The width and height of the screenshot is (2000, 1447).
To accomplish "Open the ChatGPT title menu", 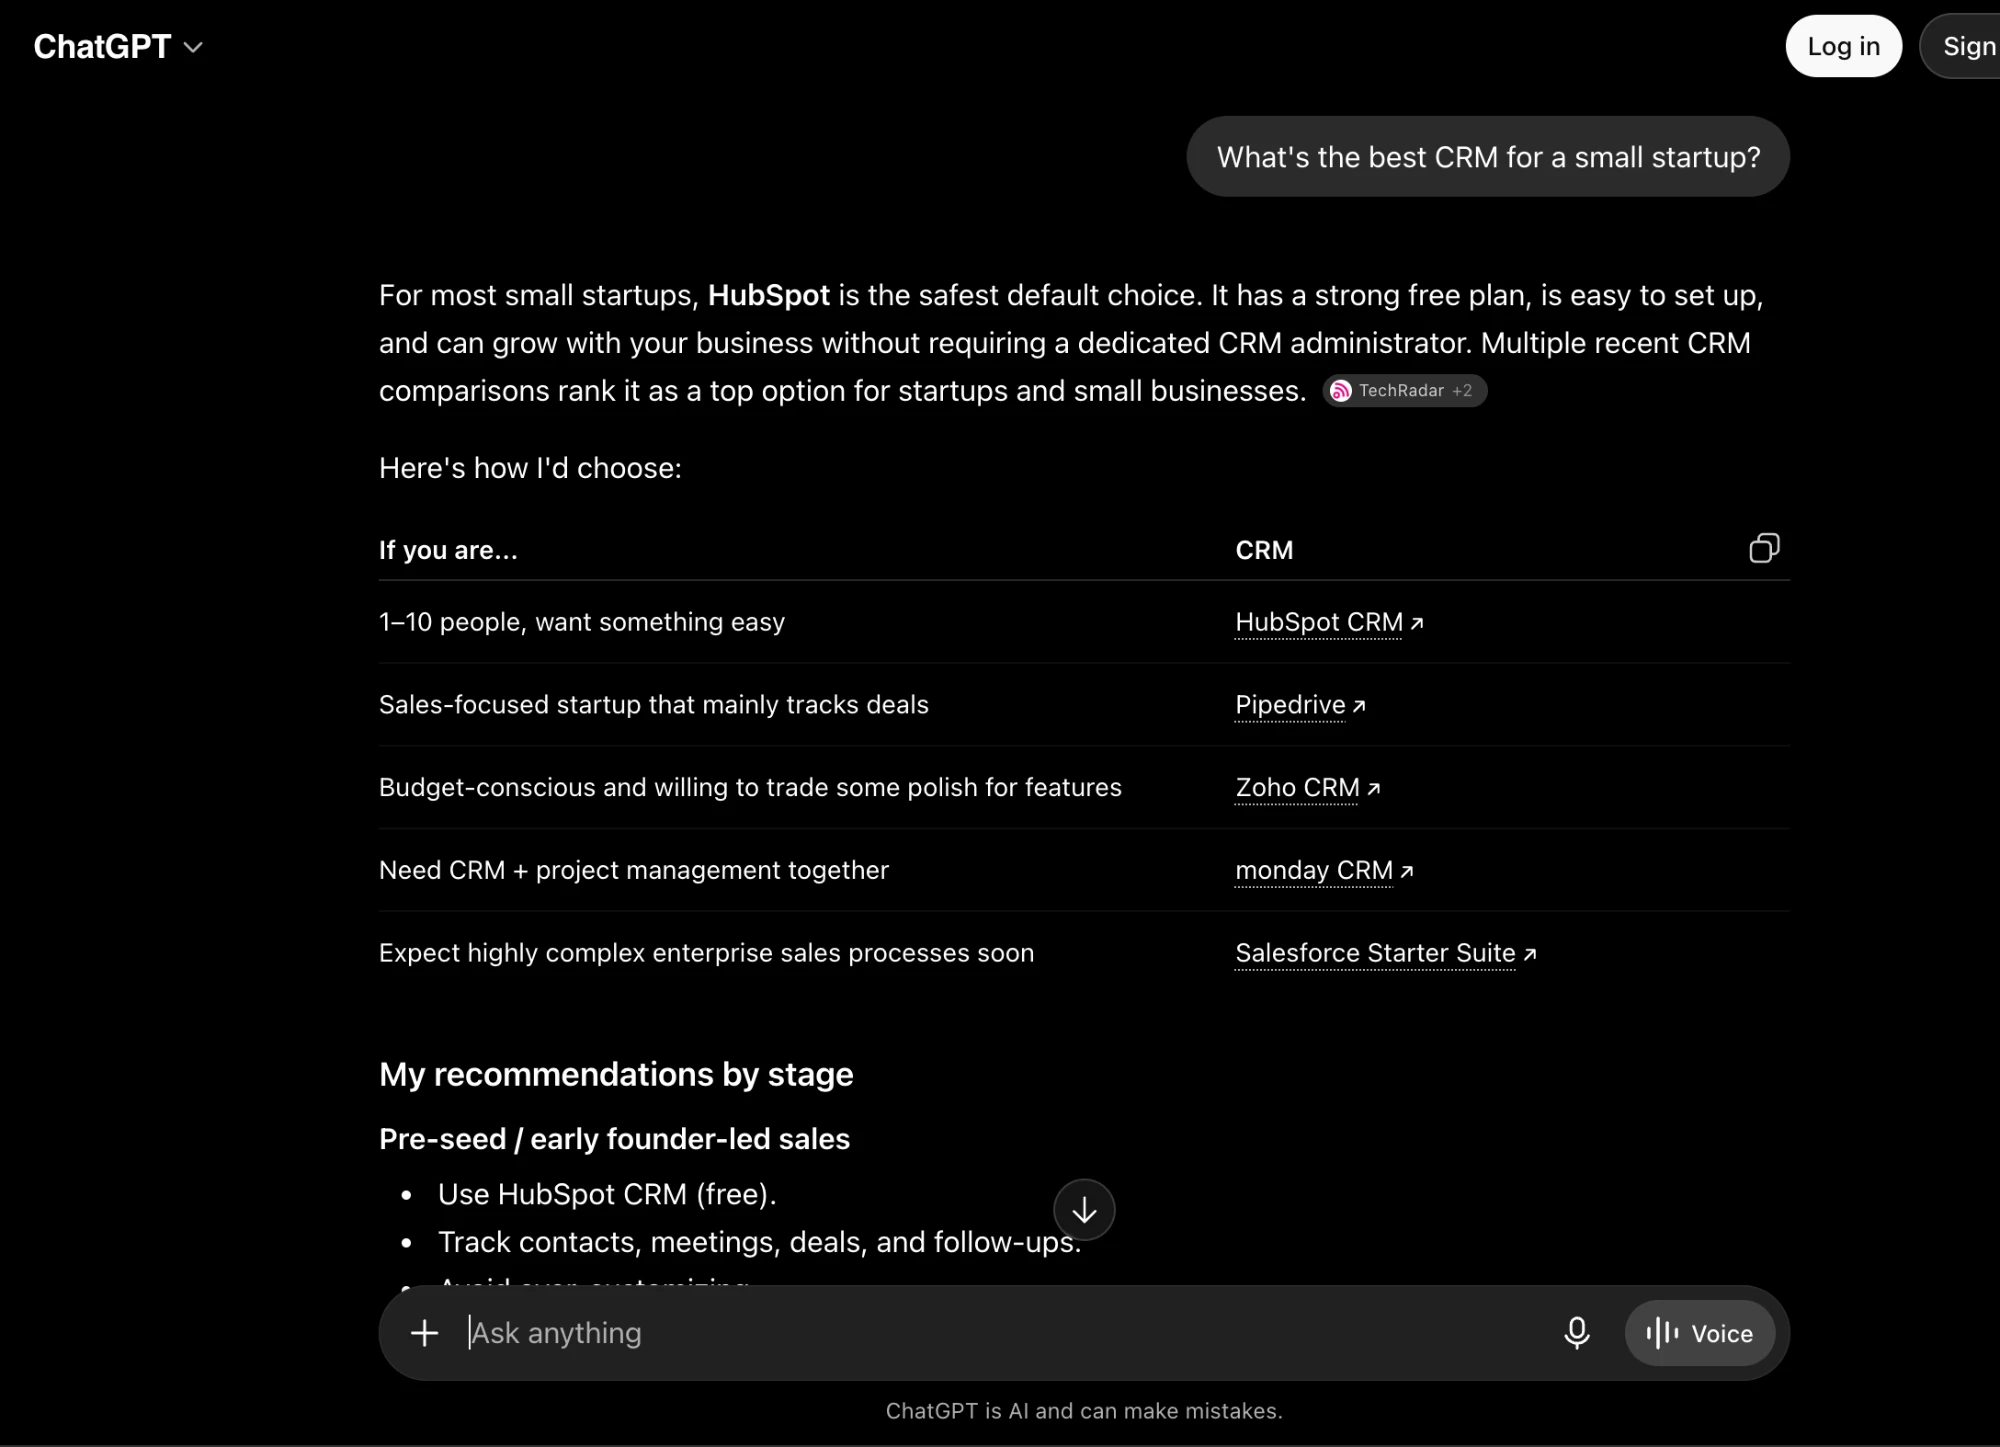I will 119,46.
